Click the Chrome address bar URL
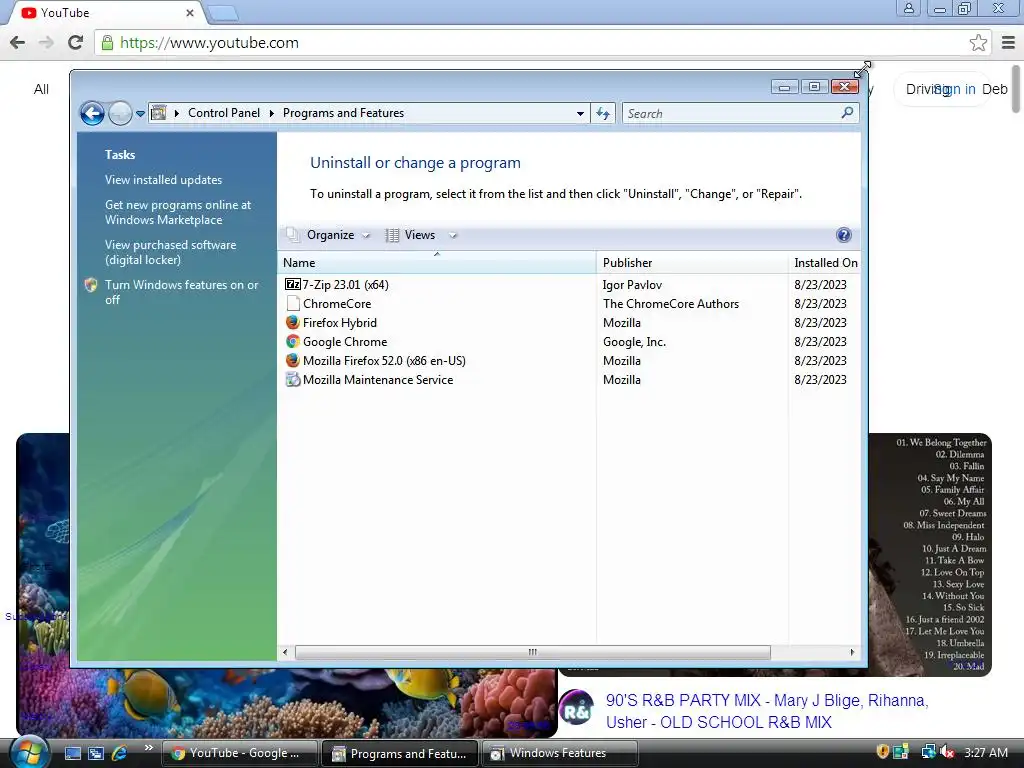This screenshot has width=1024, height=768. (x=209, y=42)
